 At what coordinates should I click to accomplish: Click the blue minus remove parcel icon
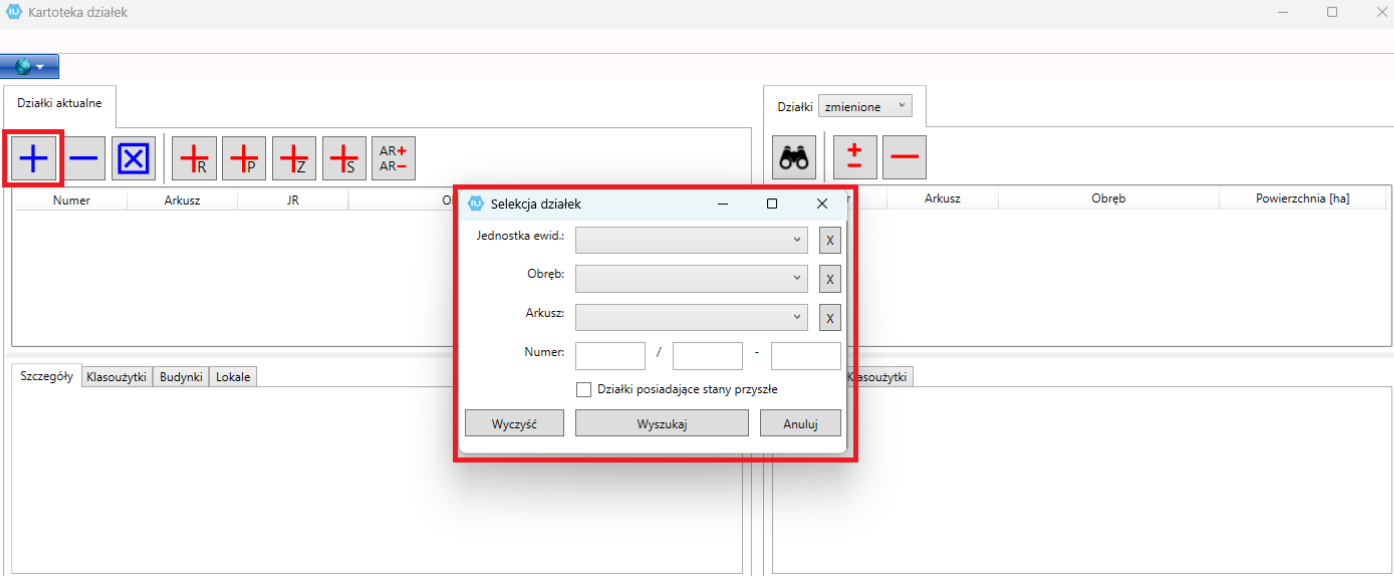[x=84, y=158]
